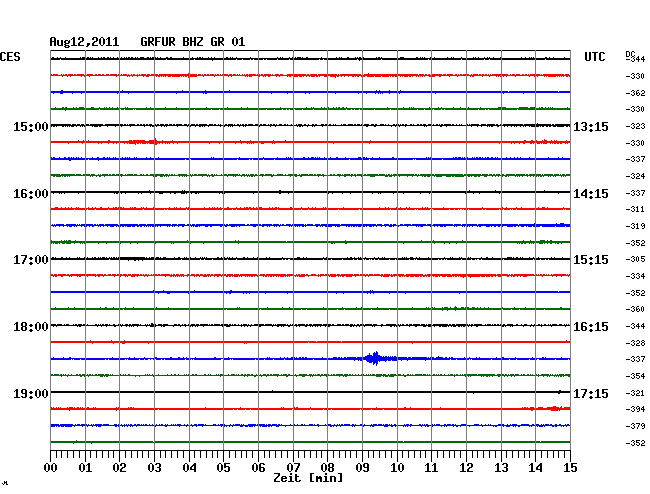Viewport: 650px width, 494px height.
Task: Click minute tick label "10" on the time axis
Action: click(x=397, y=468)
